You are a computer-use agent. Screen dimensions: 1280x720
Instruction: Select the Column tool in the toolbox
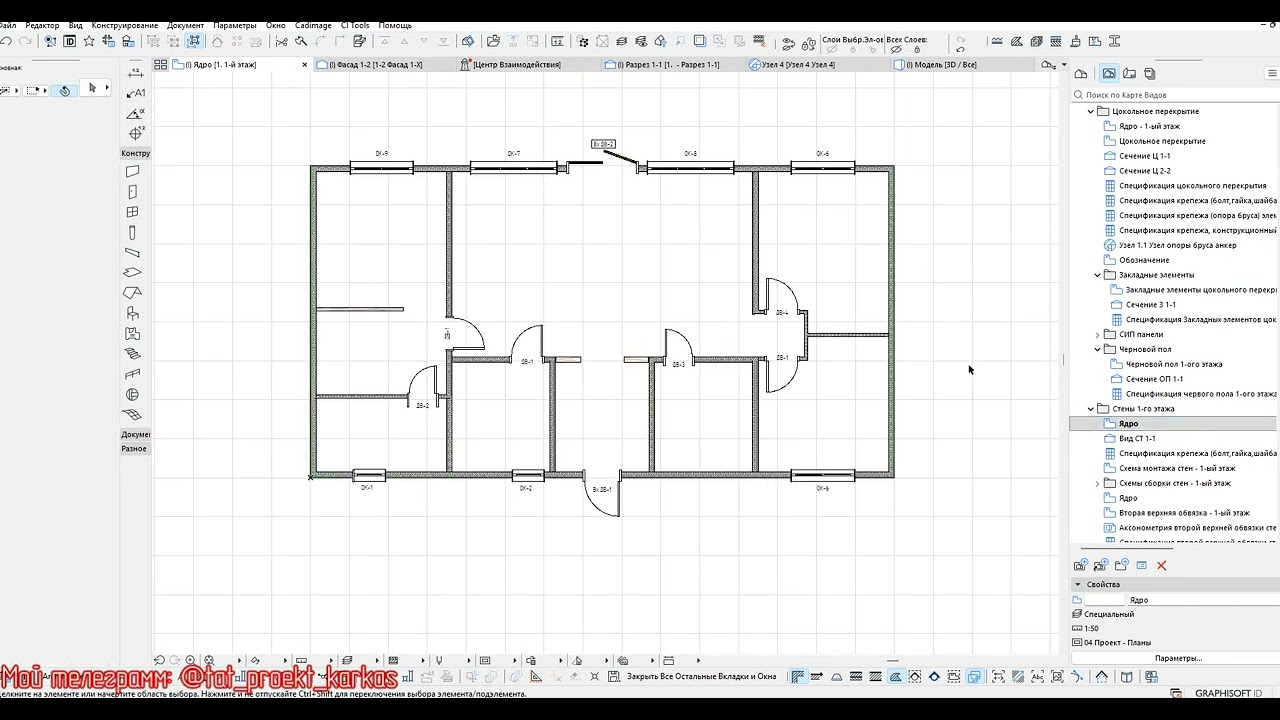coord(133,232)
